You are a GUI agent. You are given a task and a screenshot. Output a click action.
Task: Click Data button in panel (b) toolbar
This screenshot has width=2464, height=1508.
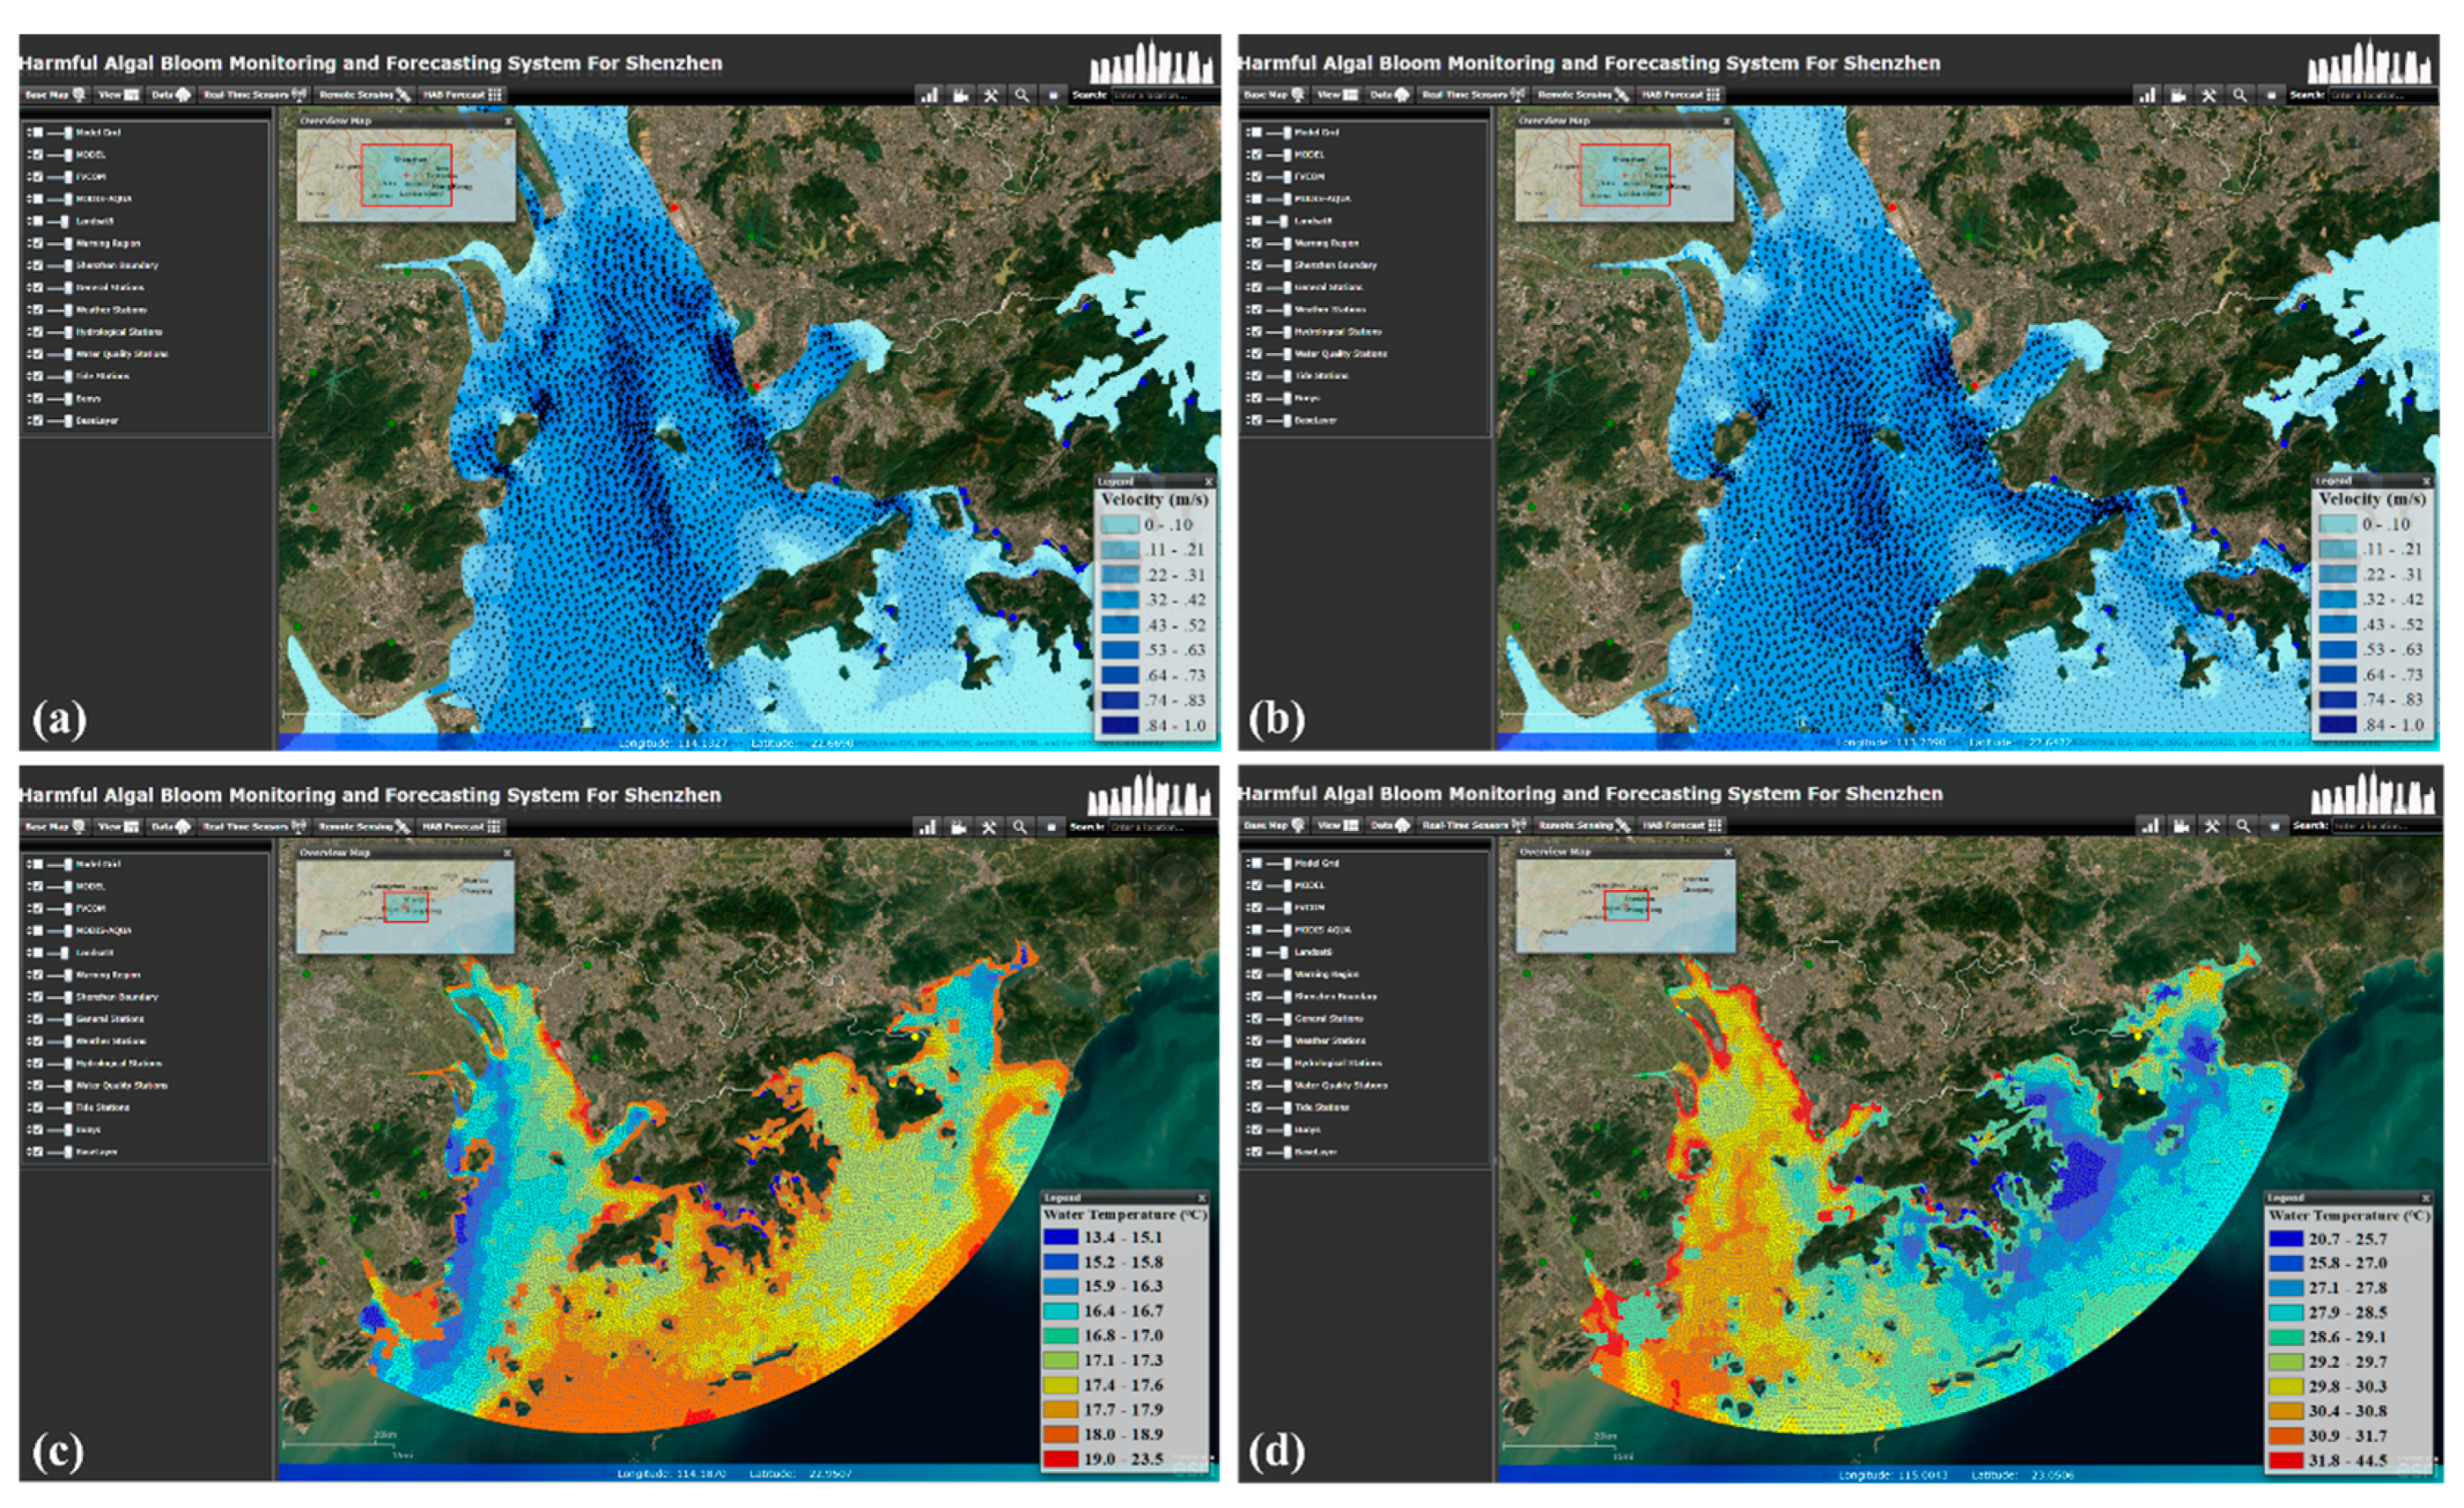pyautogui.click(x=1388, y=95)
